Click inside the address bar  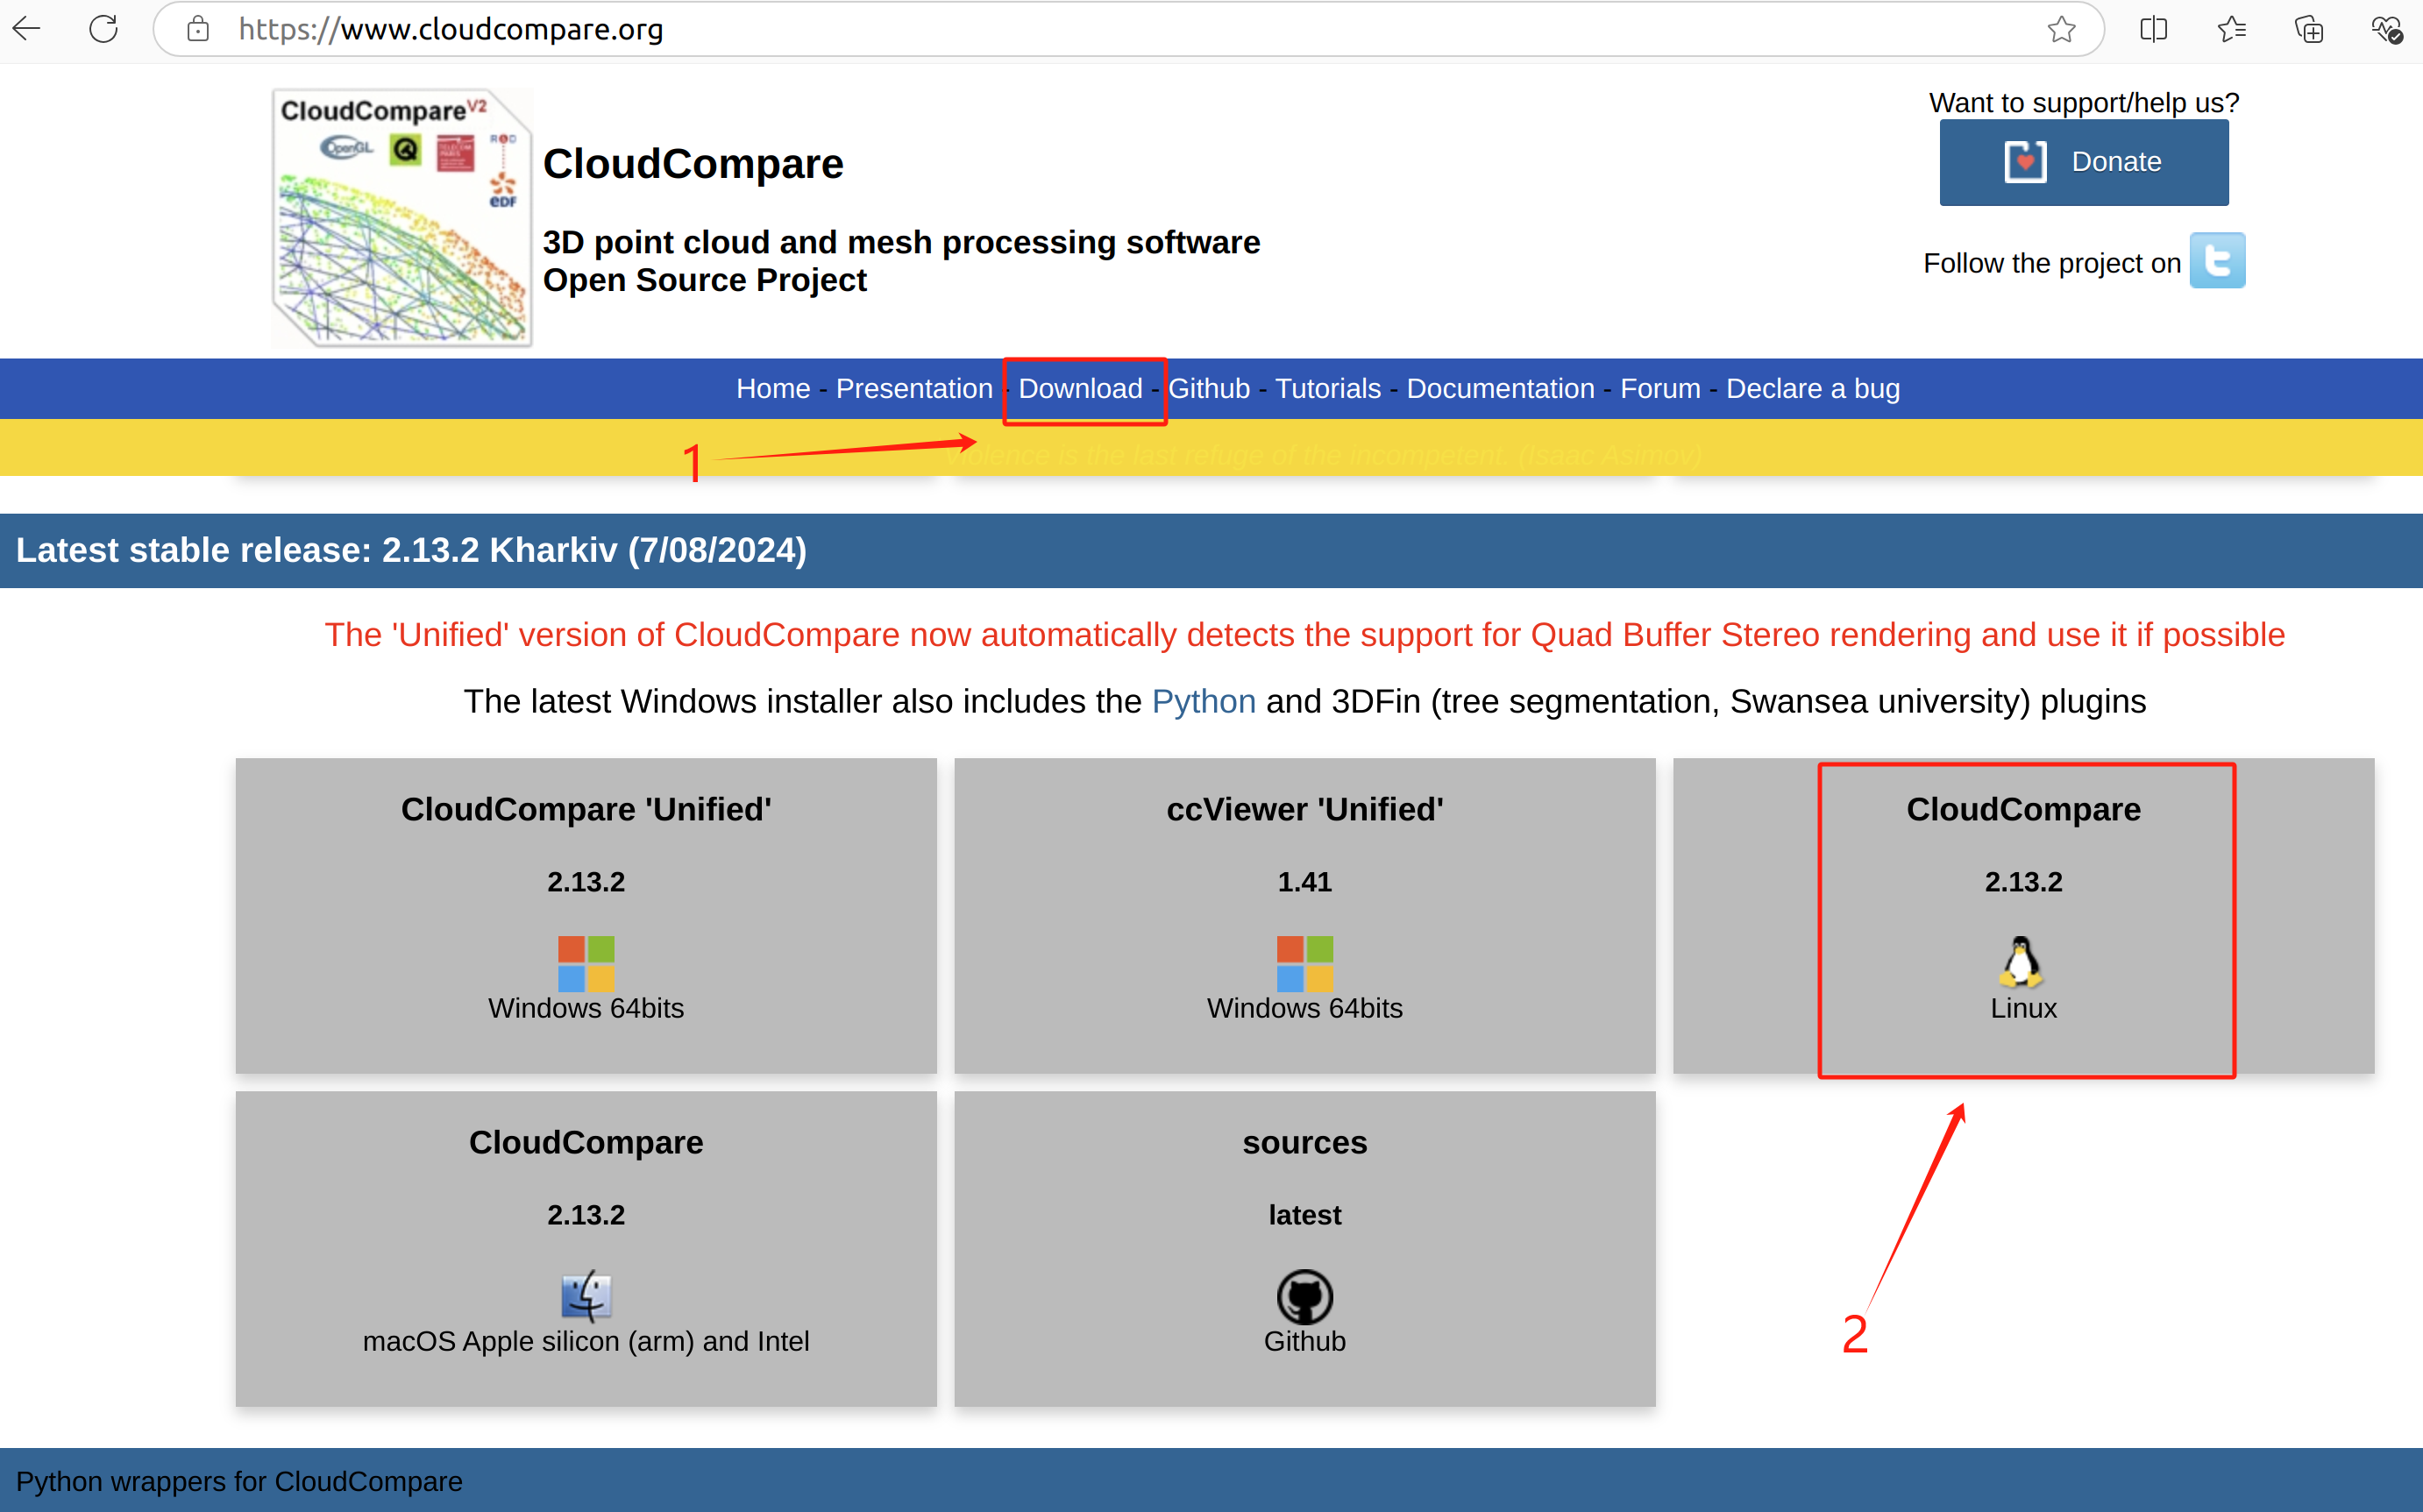700,29
